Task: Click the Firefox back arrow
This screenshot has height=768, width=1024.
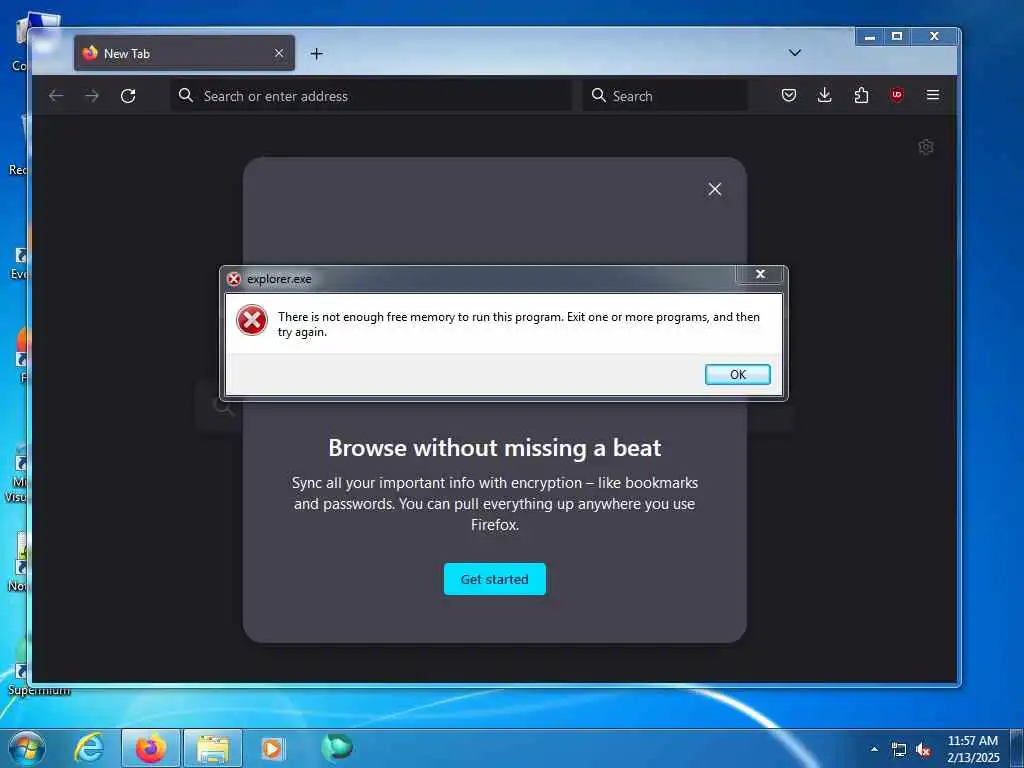Action: click(56, 96)
